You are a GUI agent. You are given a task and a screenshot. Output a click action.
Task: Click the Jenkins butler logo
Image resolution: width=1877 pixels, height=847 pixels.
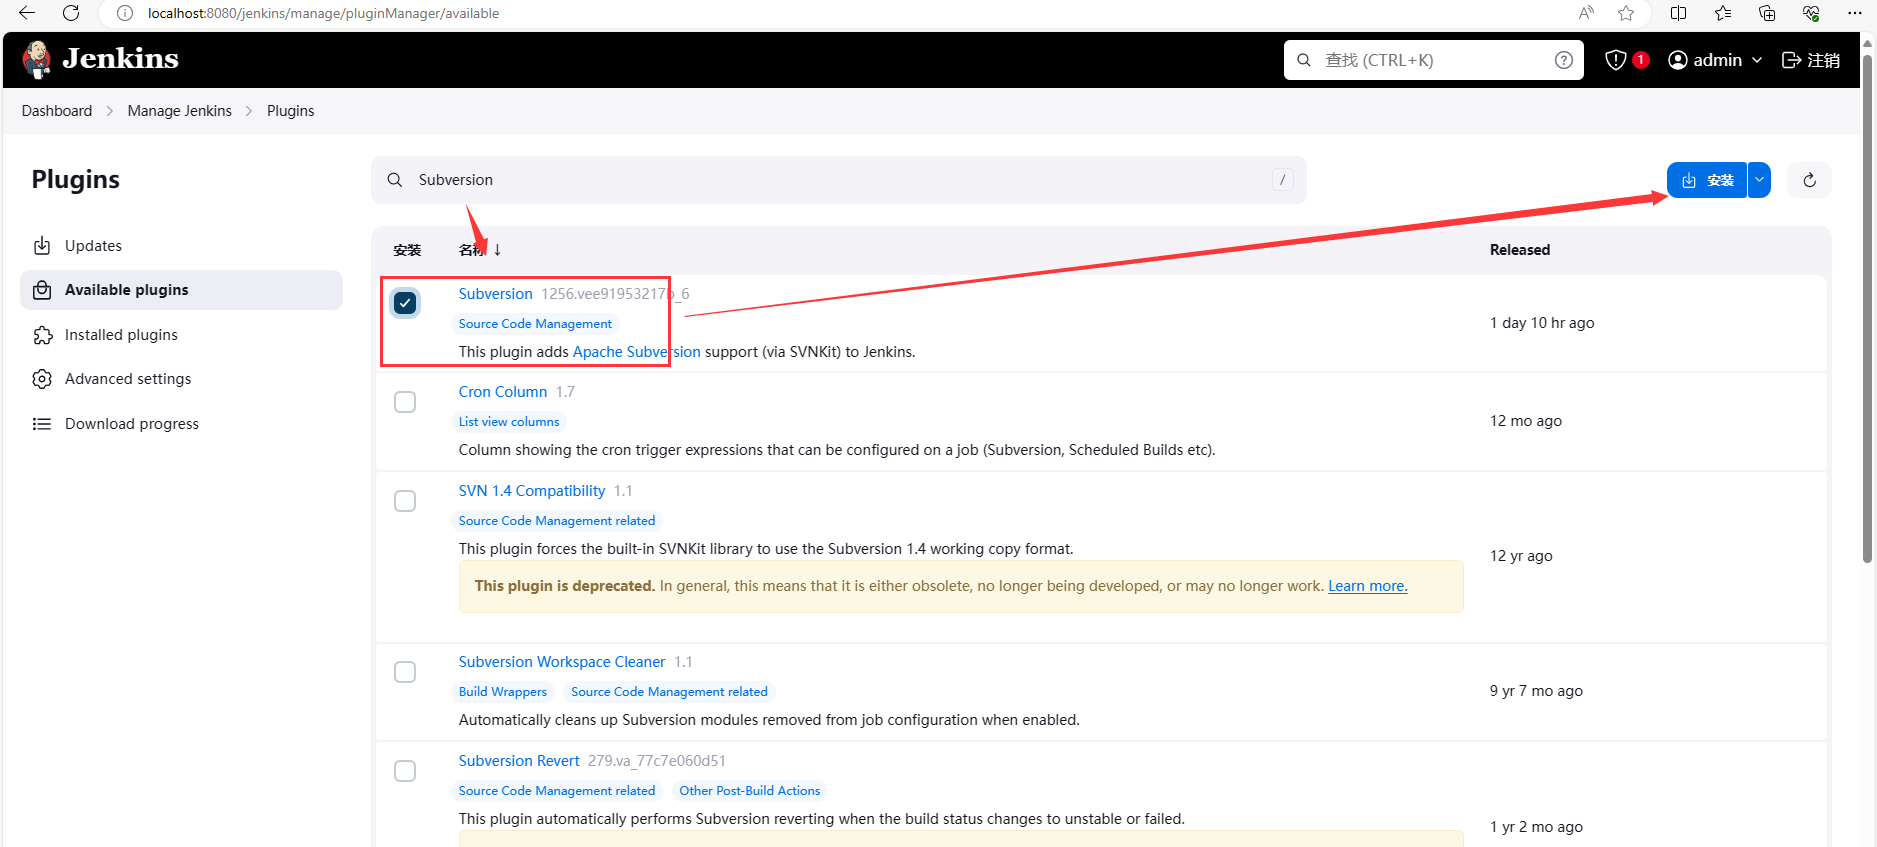pyautogui.click(x=37, y=60)
